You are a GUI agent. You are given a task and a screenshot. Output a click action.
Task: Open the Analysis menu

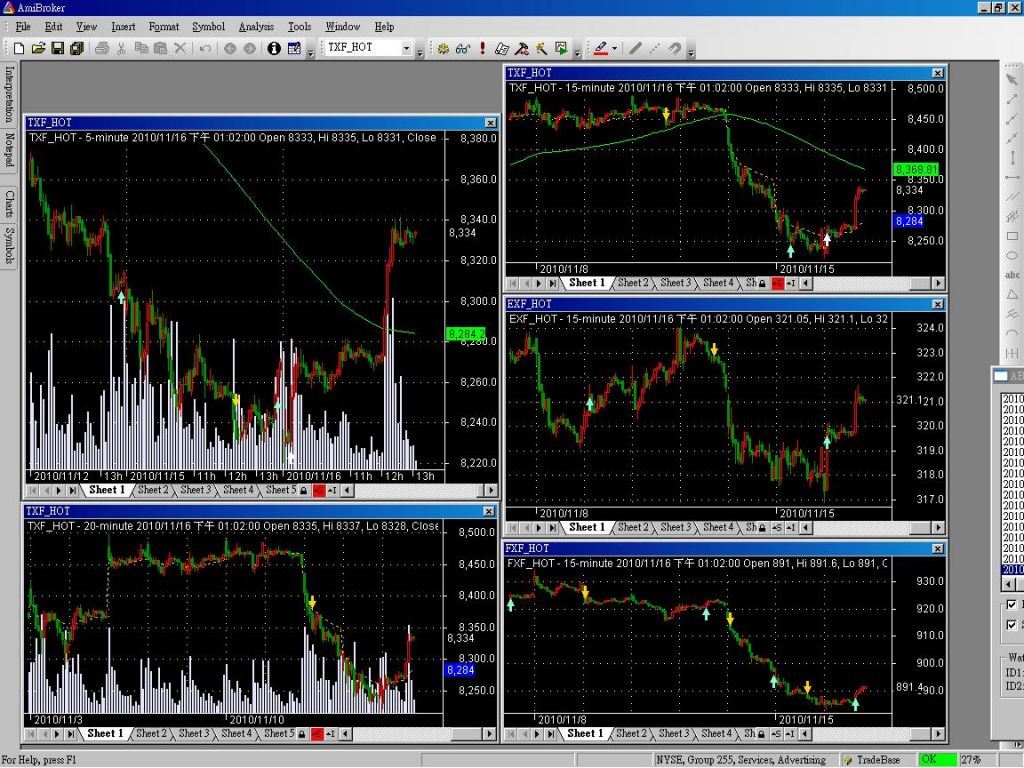[x=256, y=27]
